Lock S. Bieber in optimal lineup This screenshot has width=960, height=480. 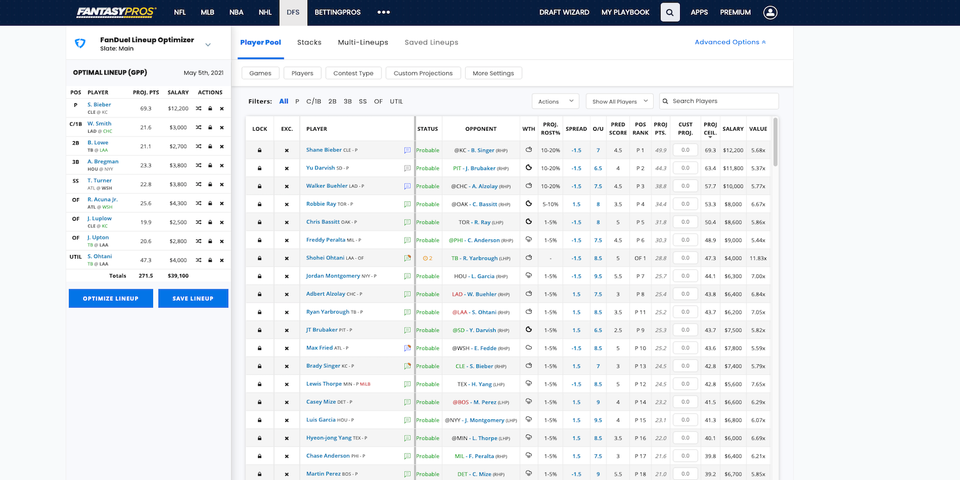(210, 108)
